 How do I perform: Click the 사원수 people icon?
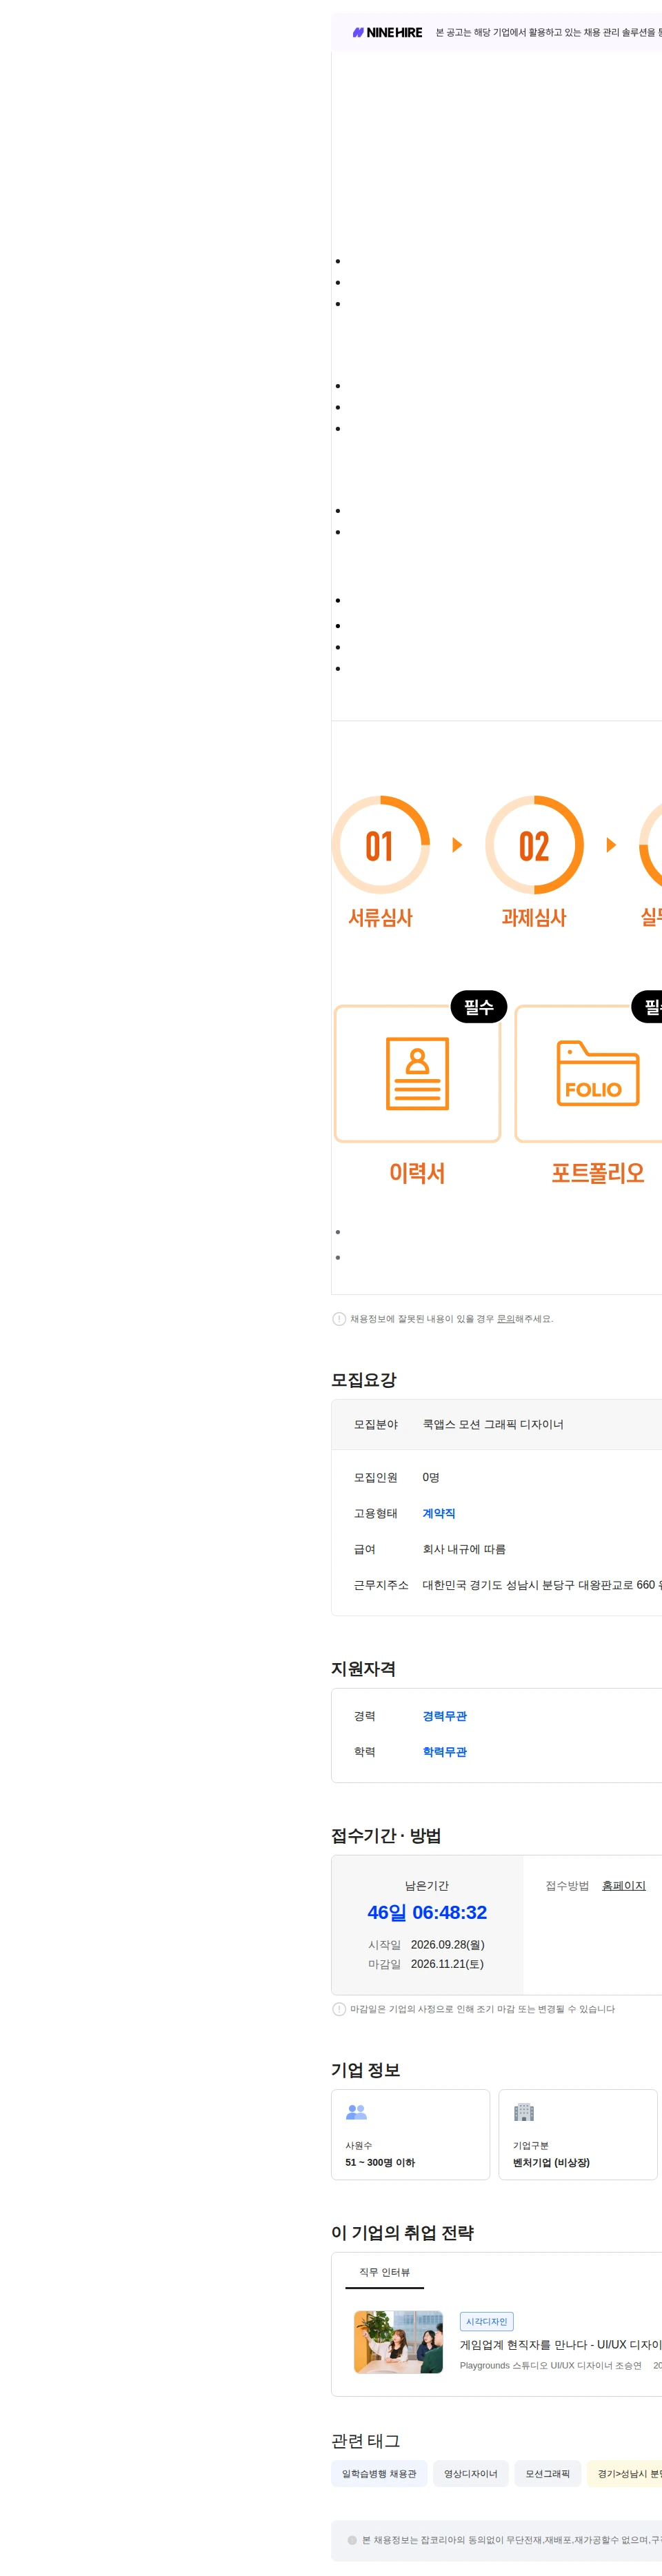click(x=356, y=2112)
